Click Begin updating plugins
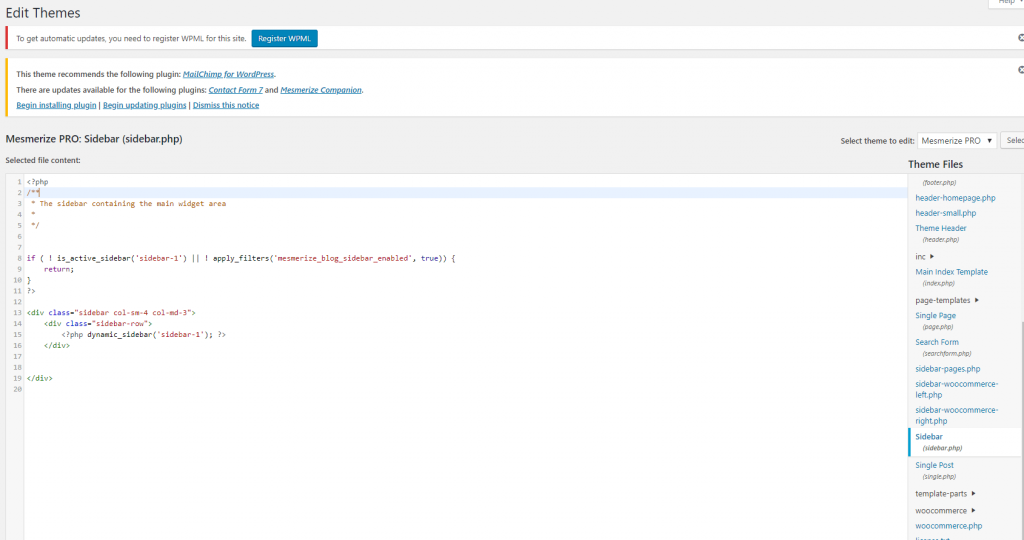The height and width of the screenshot is (540, 1024). (144, 105)
